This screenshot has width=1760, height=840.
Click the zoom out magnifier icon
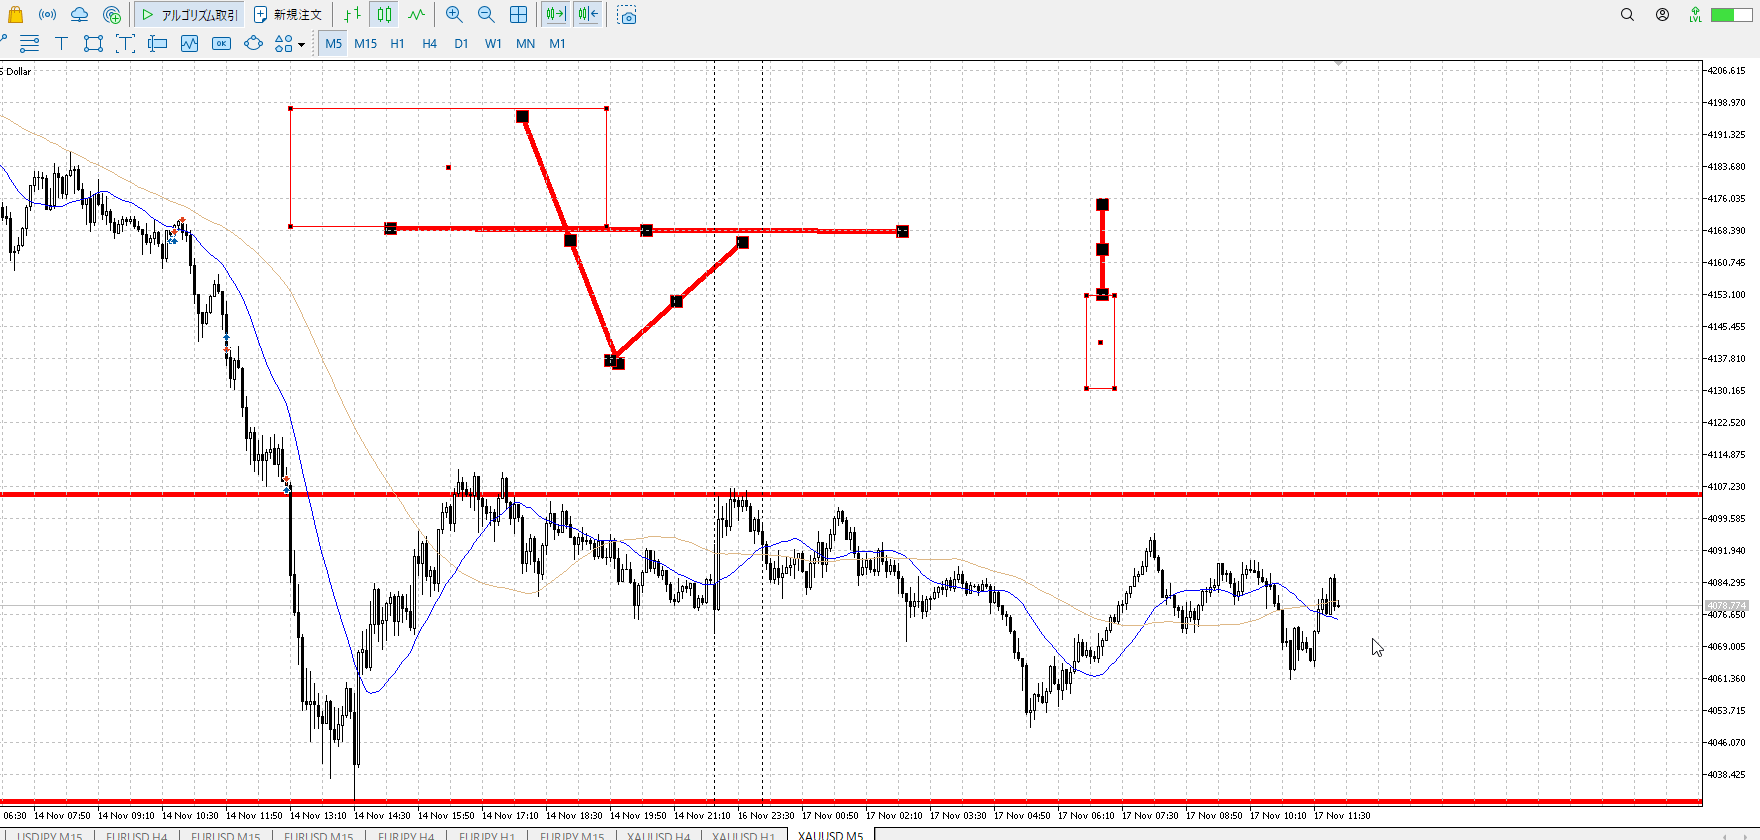(x=486, y=15)
